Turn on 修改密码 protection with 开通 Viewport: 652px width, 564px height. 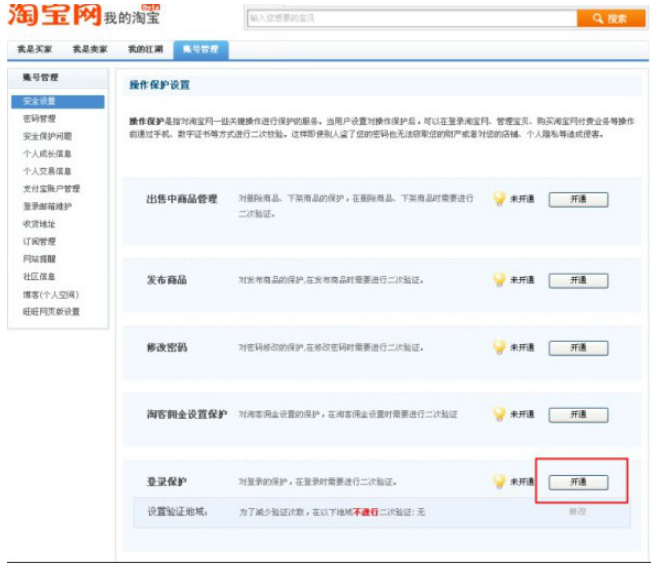click(578, 347)
